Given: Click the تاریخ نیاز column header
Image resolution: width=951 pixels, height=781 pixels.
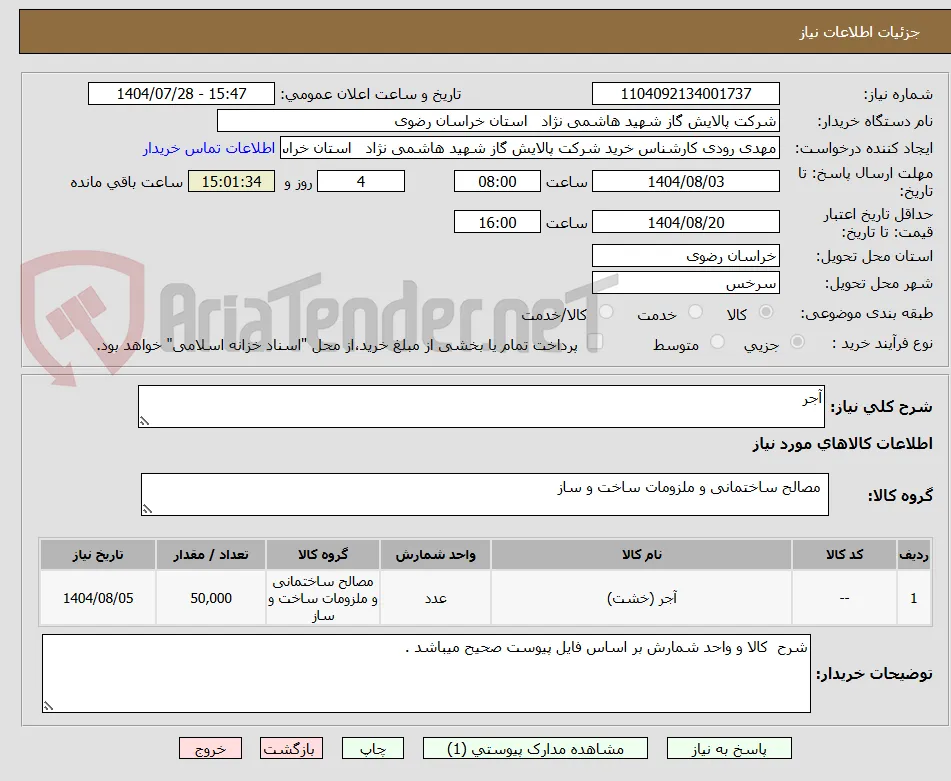Looking at the screenshot, I should click(98, 555).
